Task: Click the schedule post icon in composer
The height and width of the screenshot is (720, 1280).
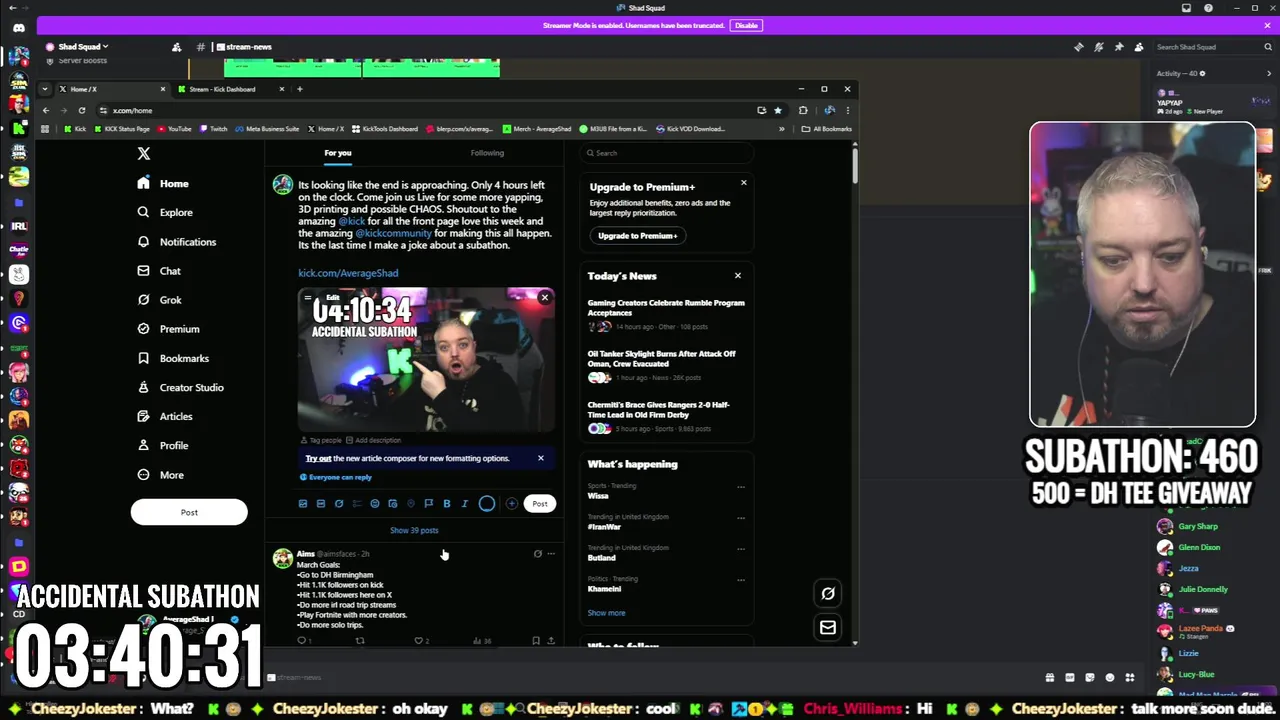Action: click(393, 504)
